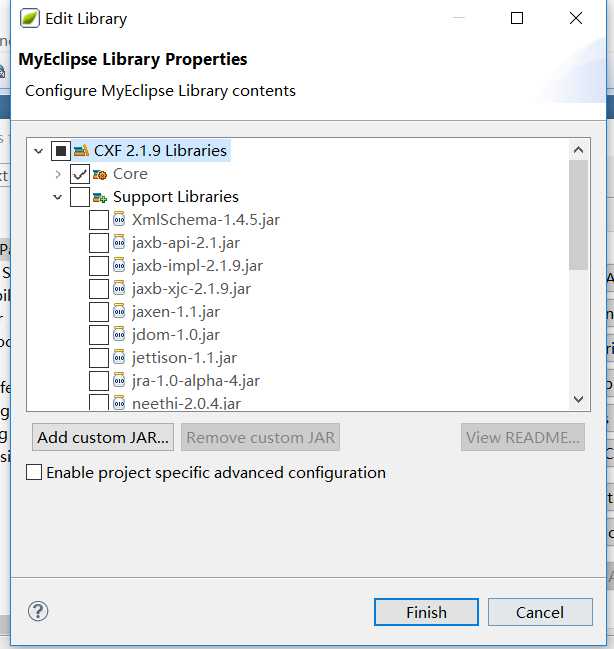The height and width of the screenshot is (649, 614).
Task: Click the jar icon beside XmlSchema-1.4.5.jar
Action: pos(119,219)
